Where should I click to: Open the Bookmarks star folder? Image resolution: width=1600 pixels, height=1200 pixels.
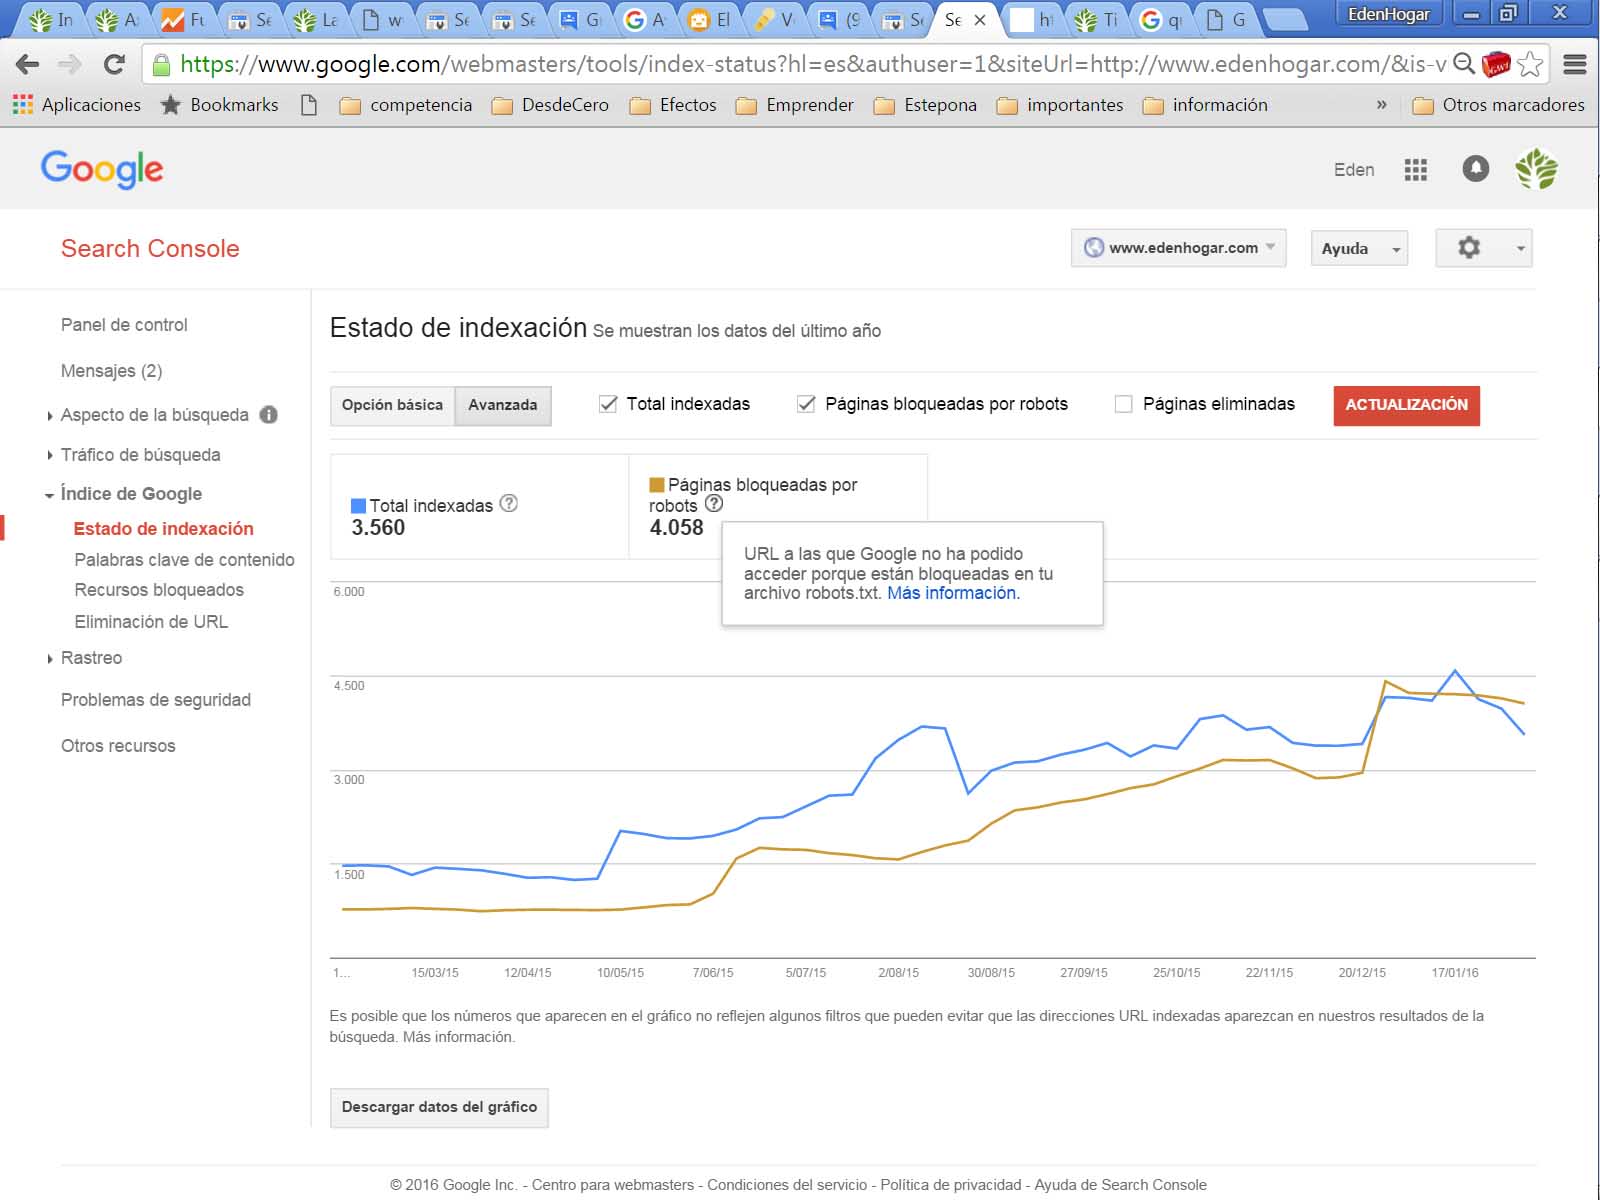point(220,105)
